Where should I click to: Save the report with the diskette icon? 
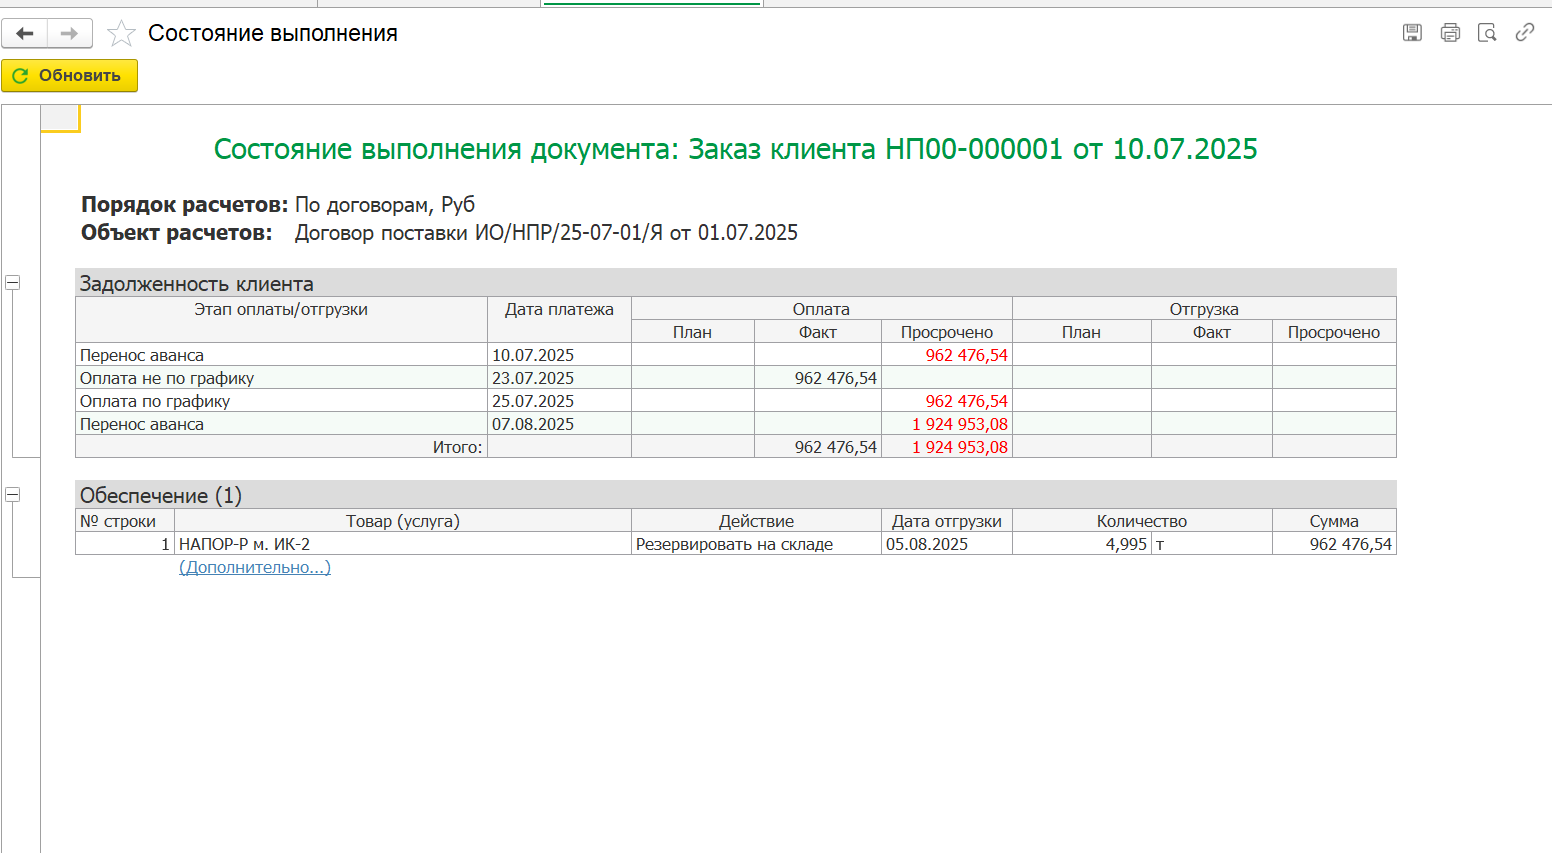[x=1412, y=33]
